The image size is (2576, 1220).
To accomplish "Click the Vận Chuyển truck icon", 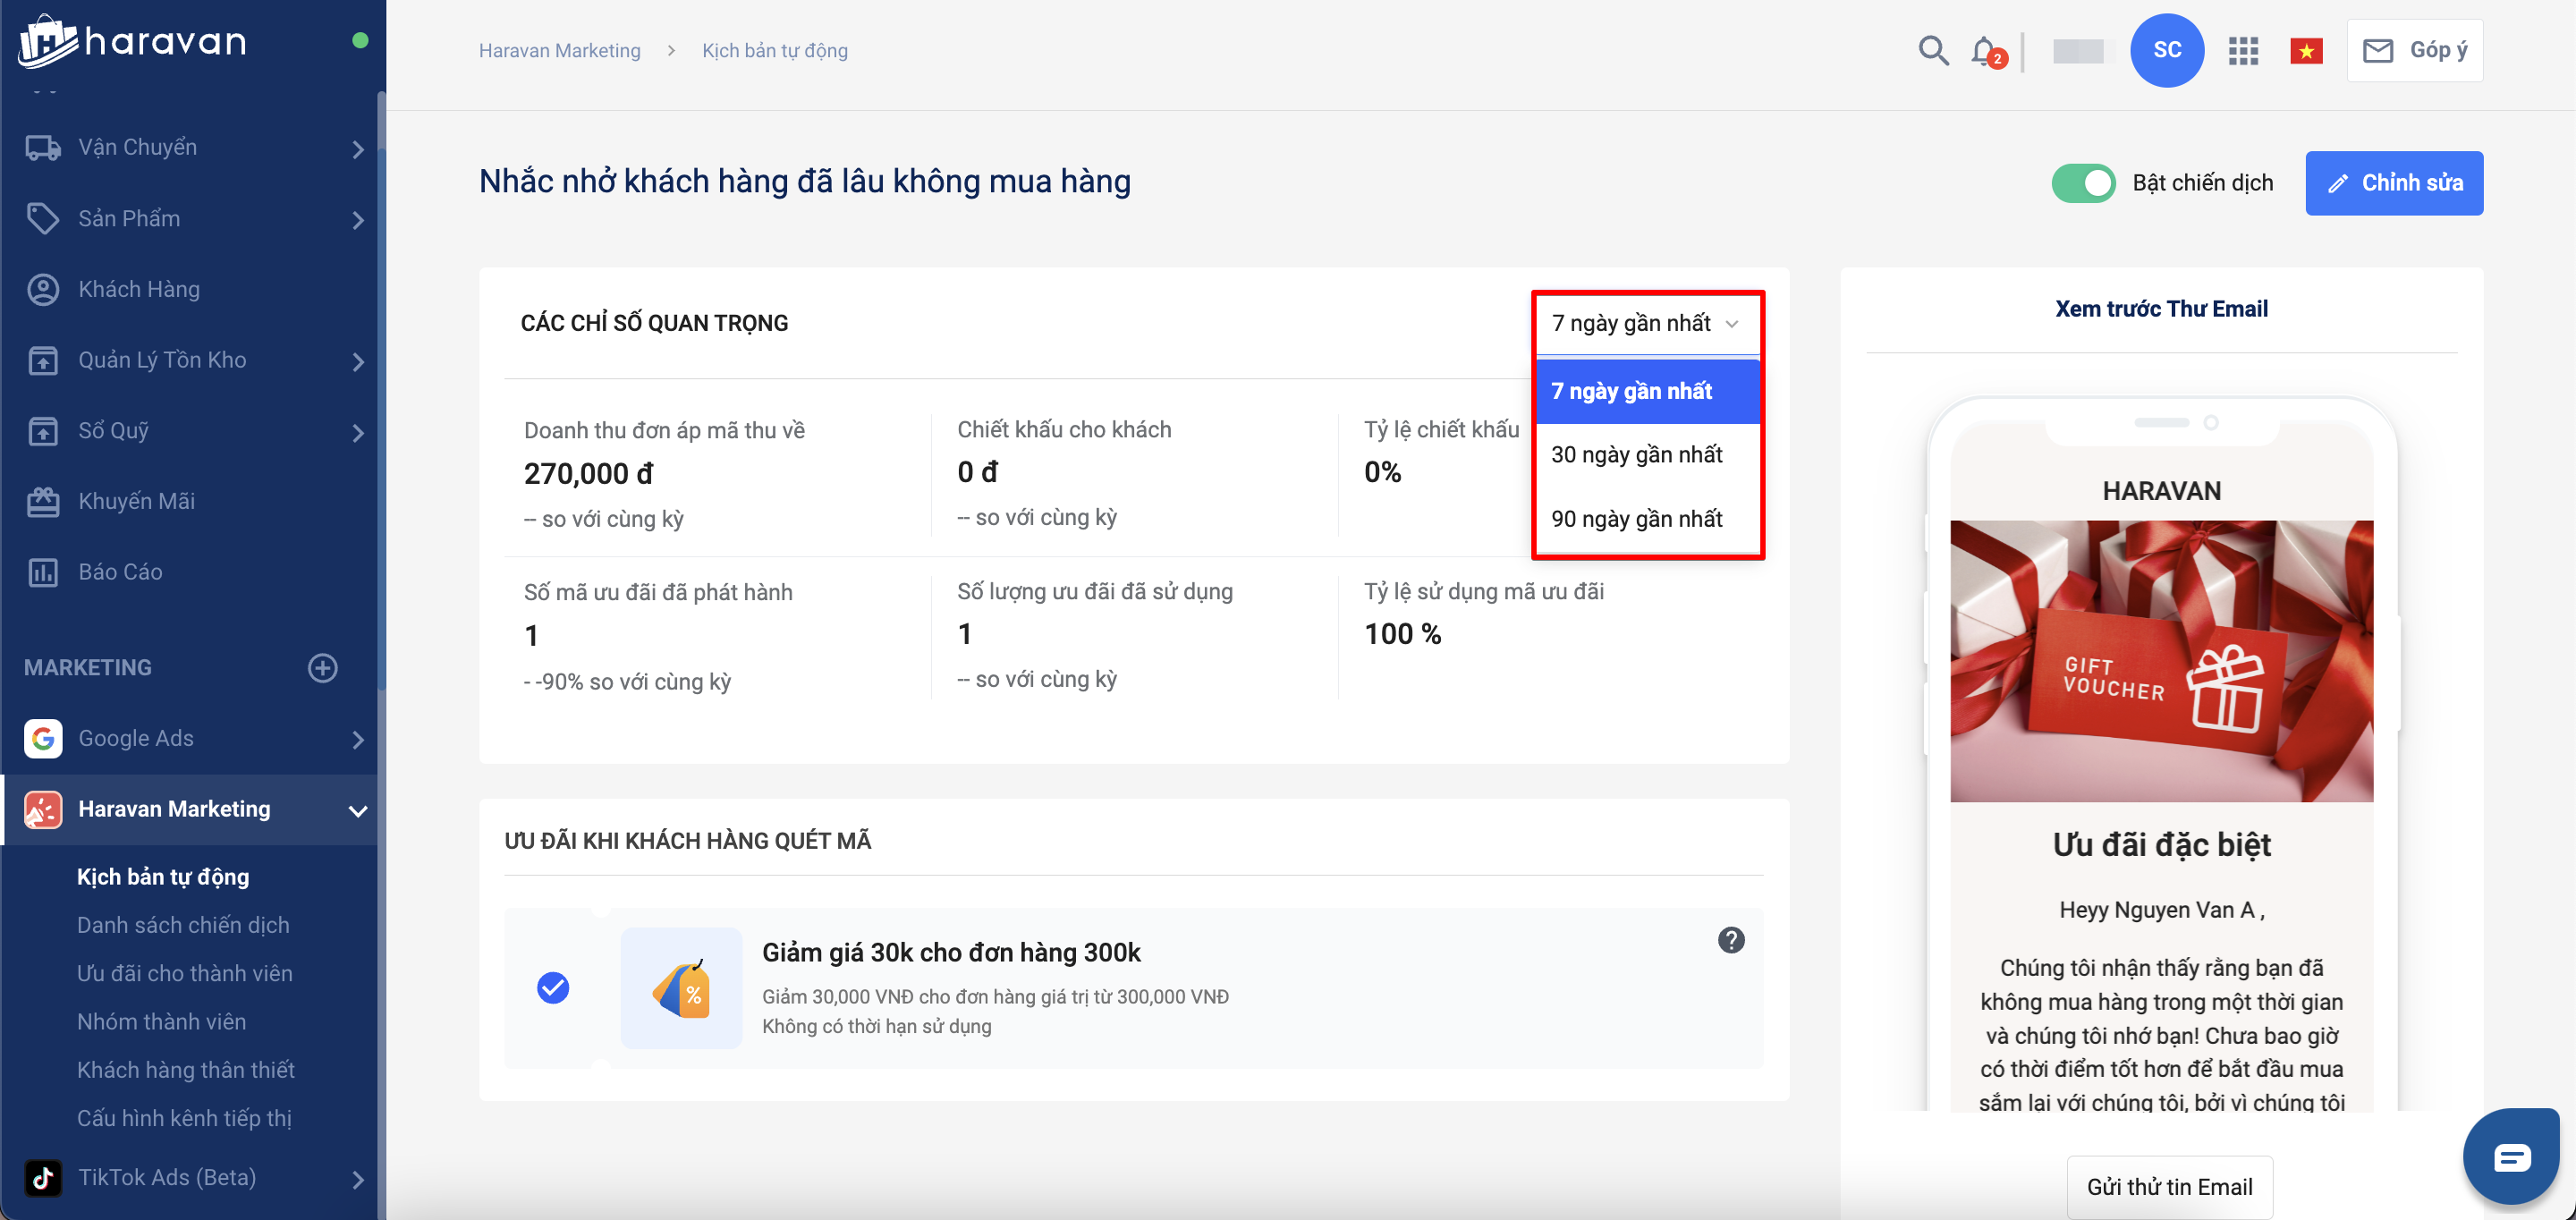I will tap(42, 148).
